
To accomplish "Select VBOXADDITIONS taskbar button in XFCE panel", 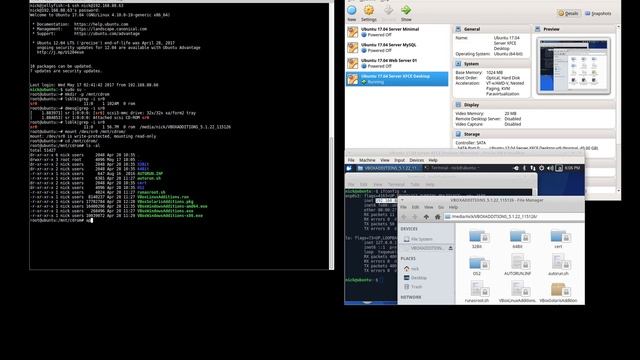I will (388, 168).
